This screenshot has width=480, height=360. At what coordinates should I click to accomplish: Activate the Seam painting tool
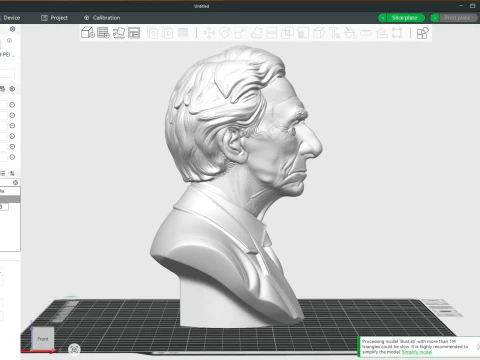click(x=319, y=33)
